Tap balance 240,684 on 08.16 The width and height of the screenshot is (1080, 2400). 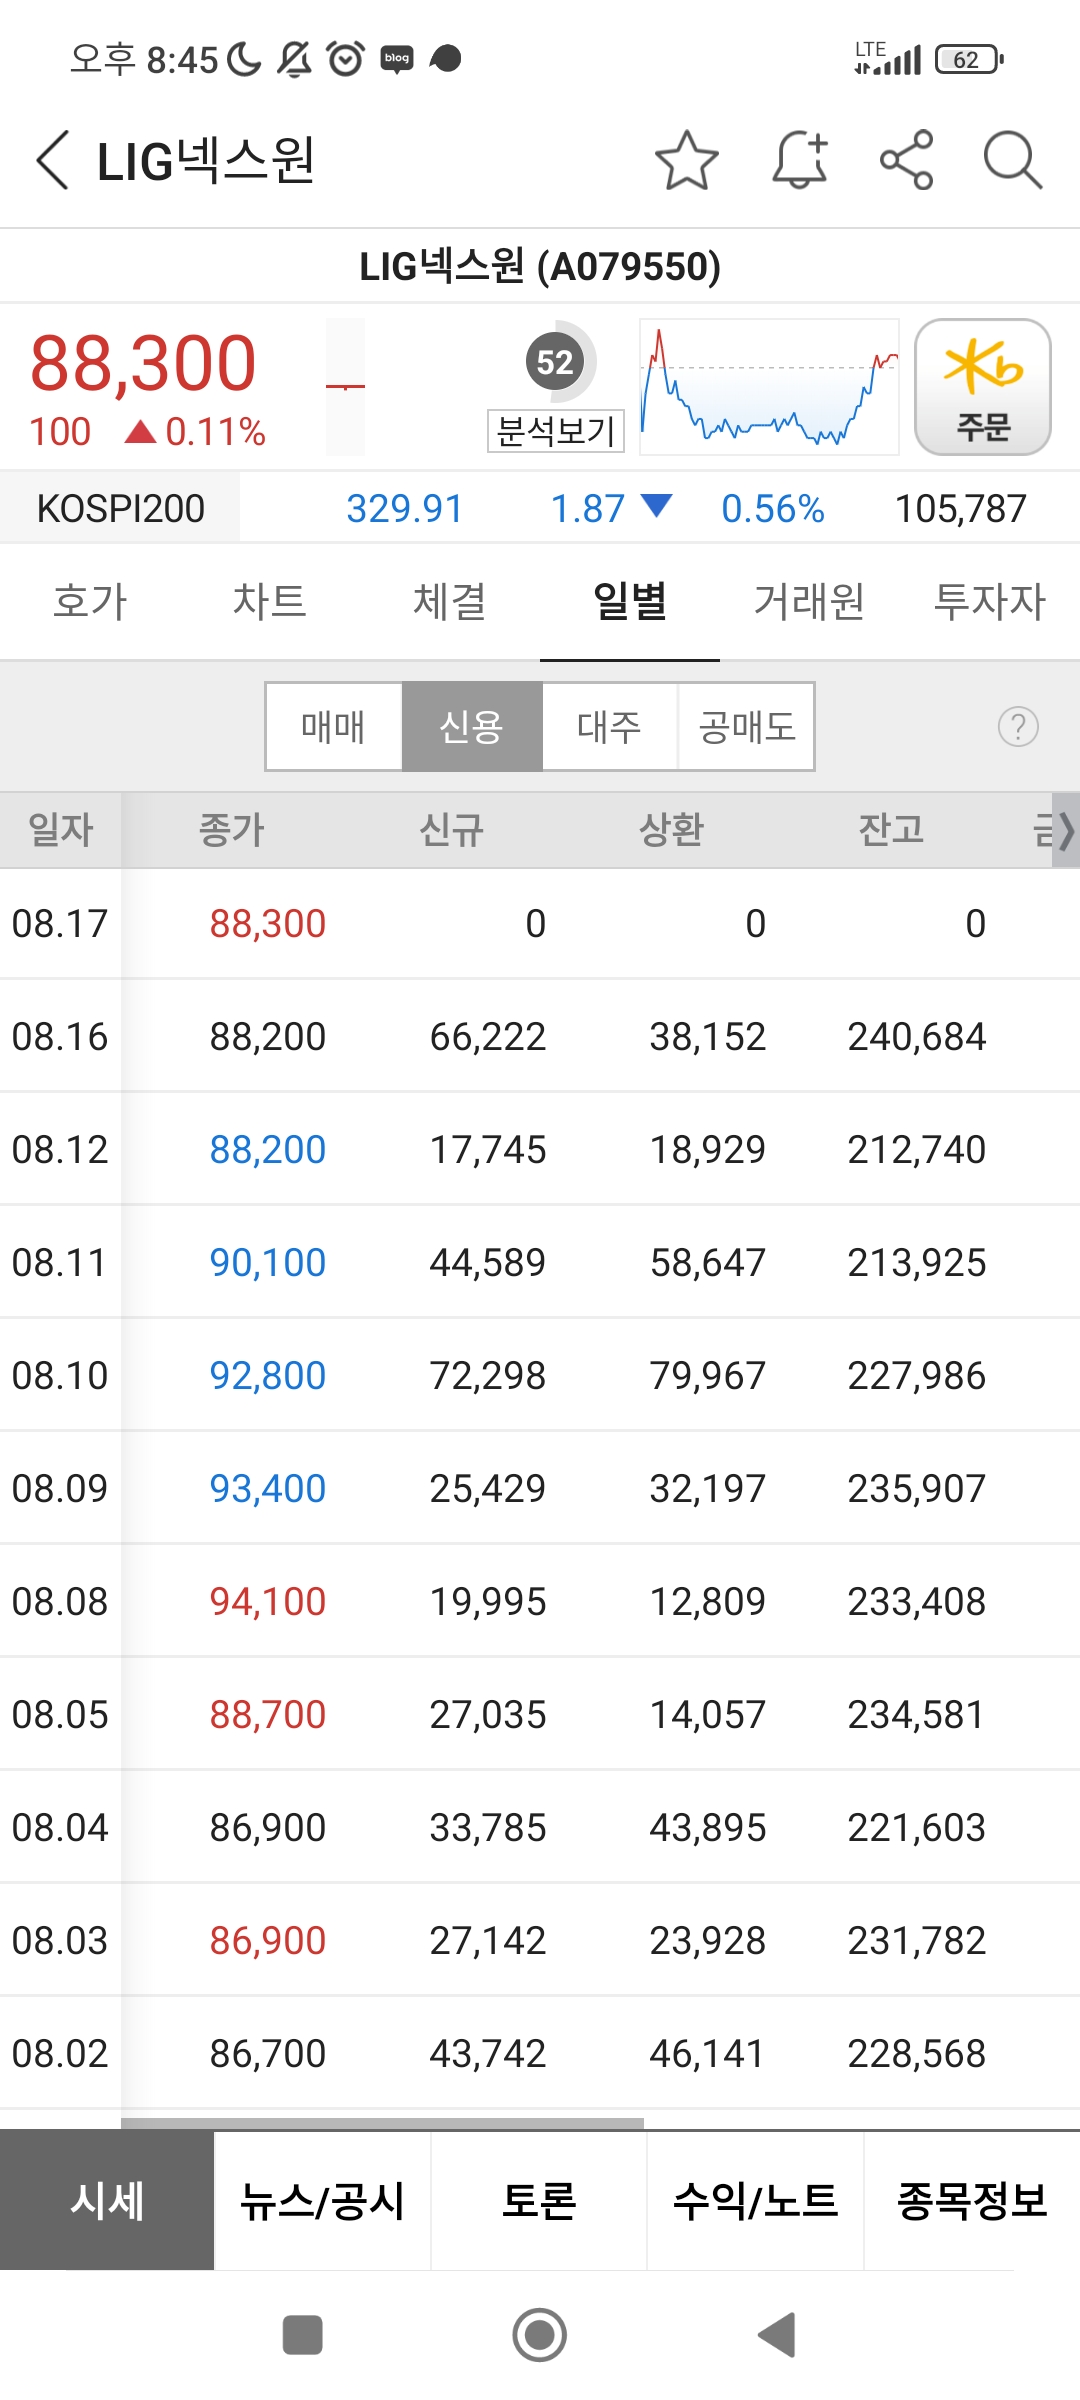click(917, 1037)
